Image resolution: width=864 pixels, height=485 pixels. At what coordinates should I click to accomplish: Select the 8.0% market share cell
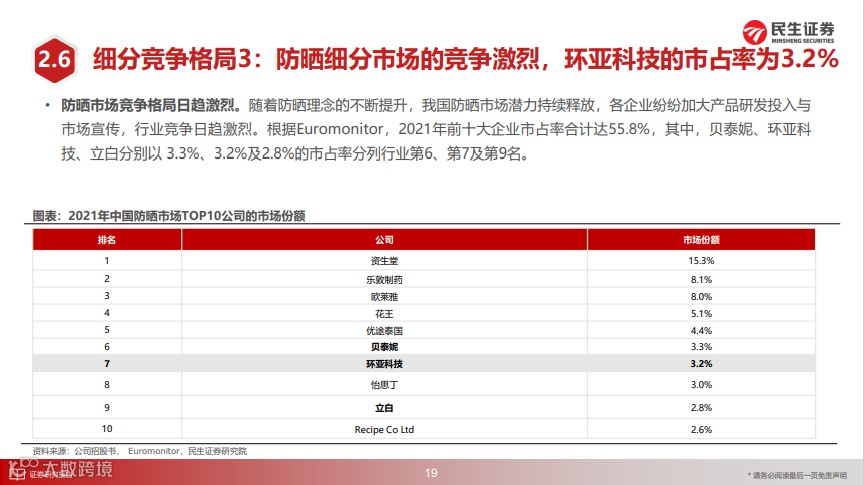click(x=701, y=297)
